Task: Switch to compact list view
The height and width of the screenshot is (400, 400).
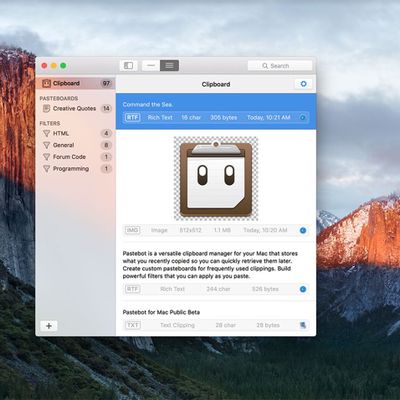Action: (x=151, y=66)
